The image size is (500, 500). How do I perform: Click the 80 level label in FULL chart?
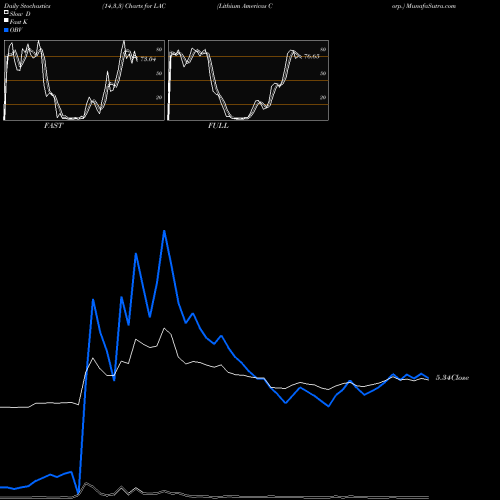point(323,49)
